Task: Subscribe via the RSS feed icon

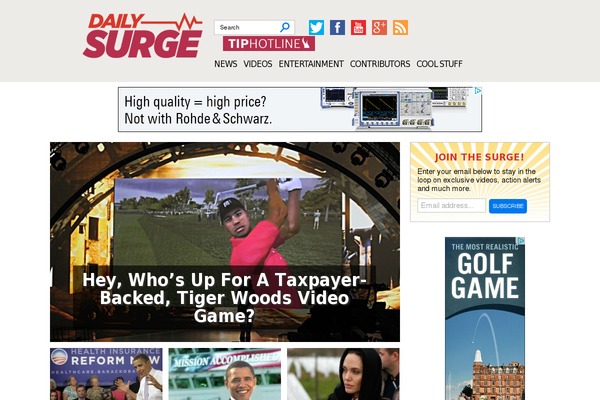Action: (400, 28)
